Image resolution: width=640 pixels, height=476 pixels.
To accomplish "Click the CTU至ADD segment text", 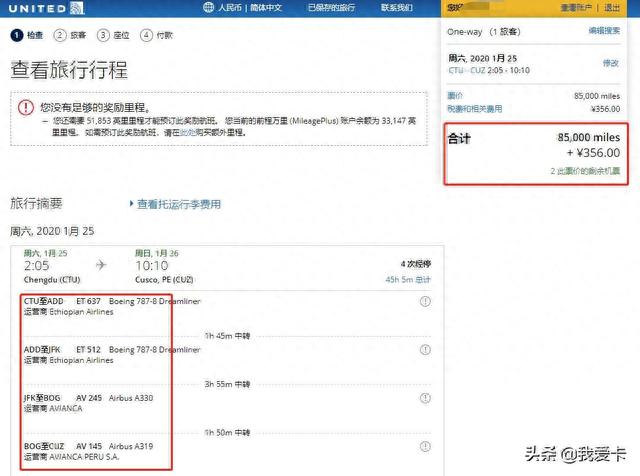I will click(44, 301).
